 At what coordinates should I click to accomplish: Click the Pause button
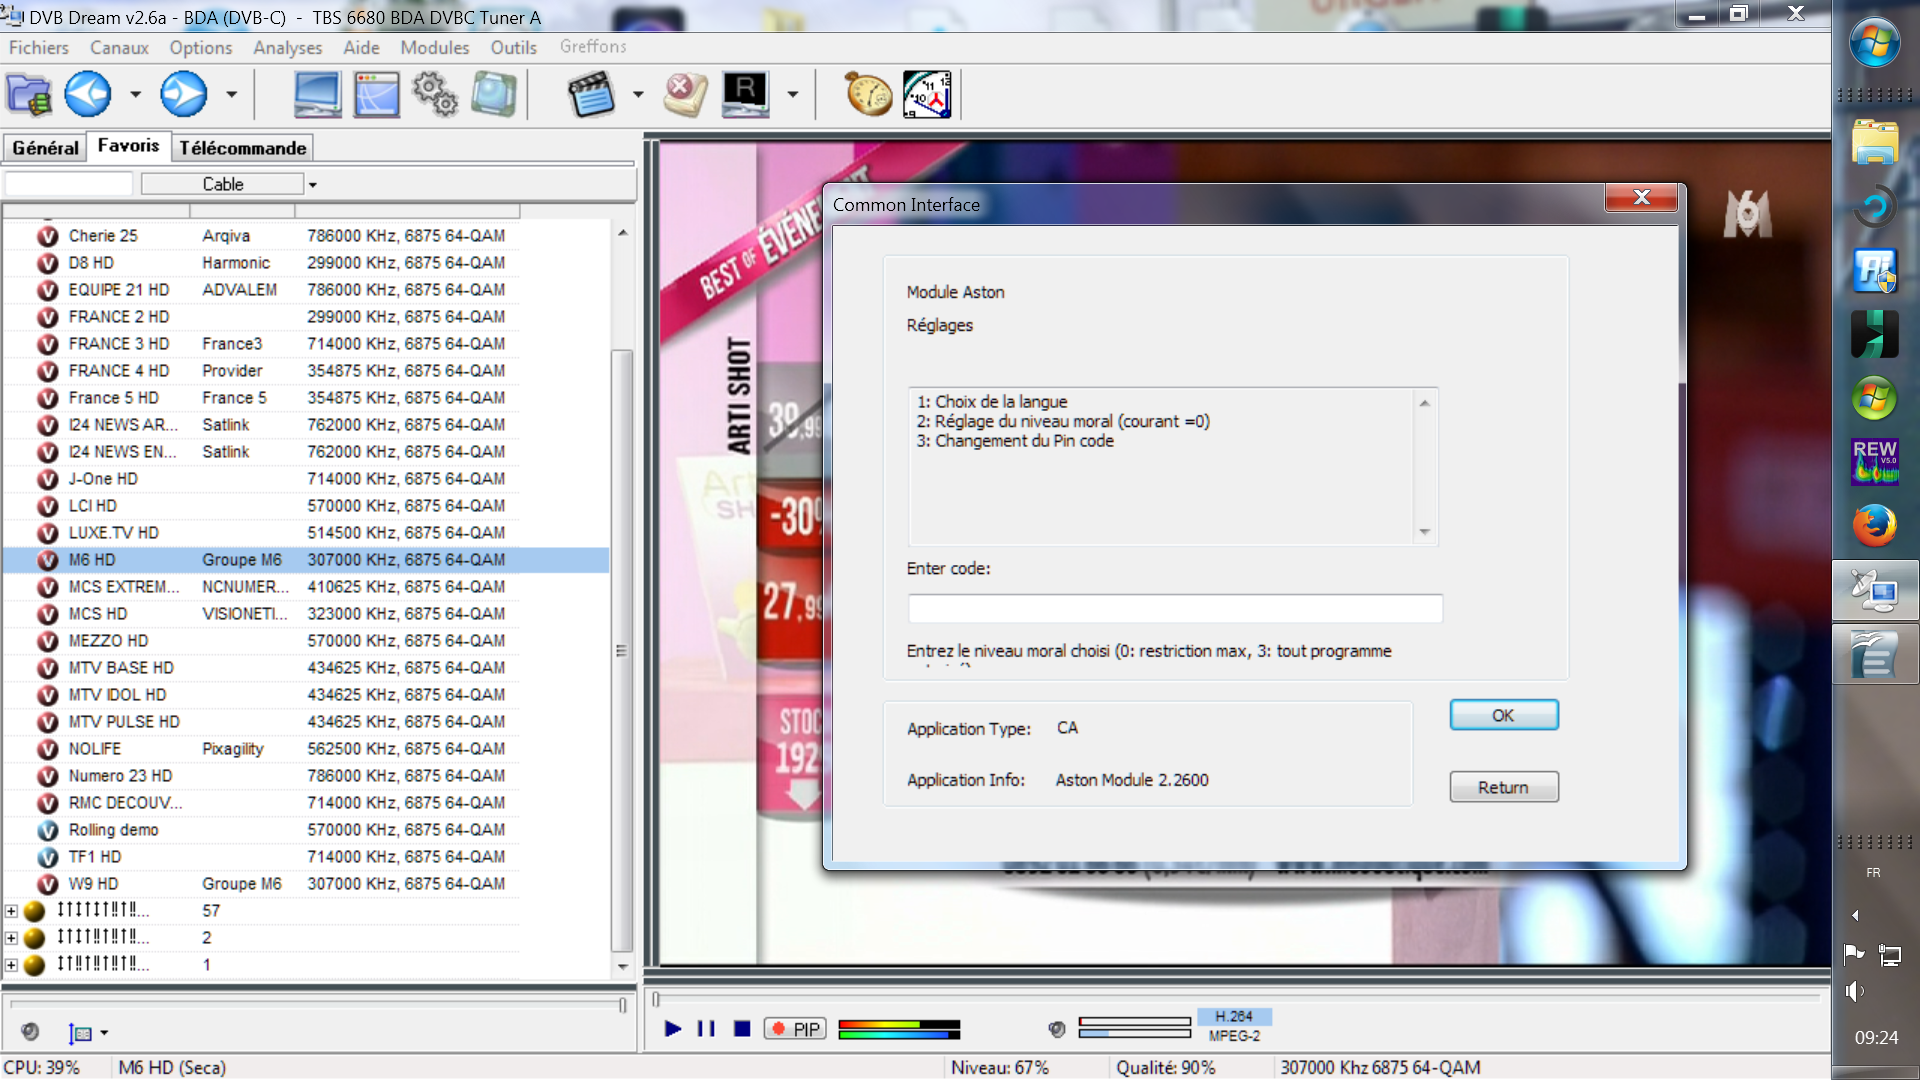pos(706,1029)
